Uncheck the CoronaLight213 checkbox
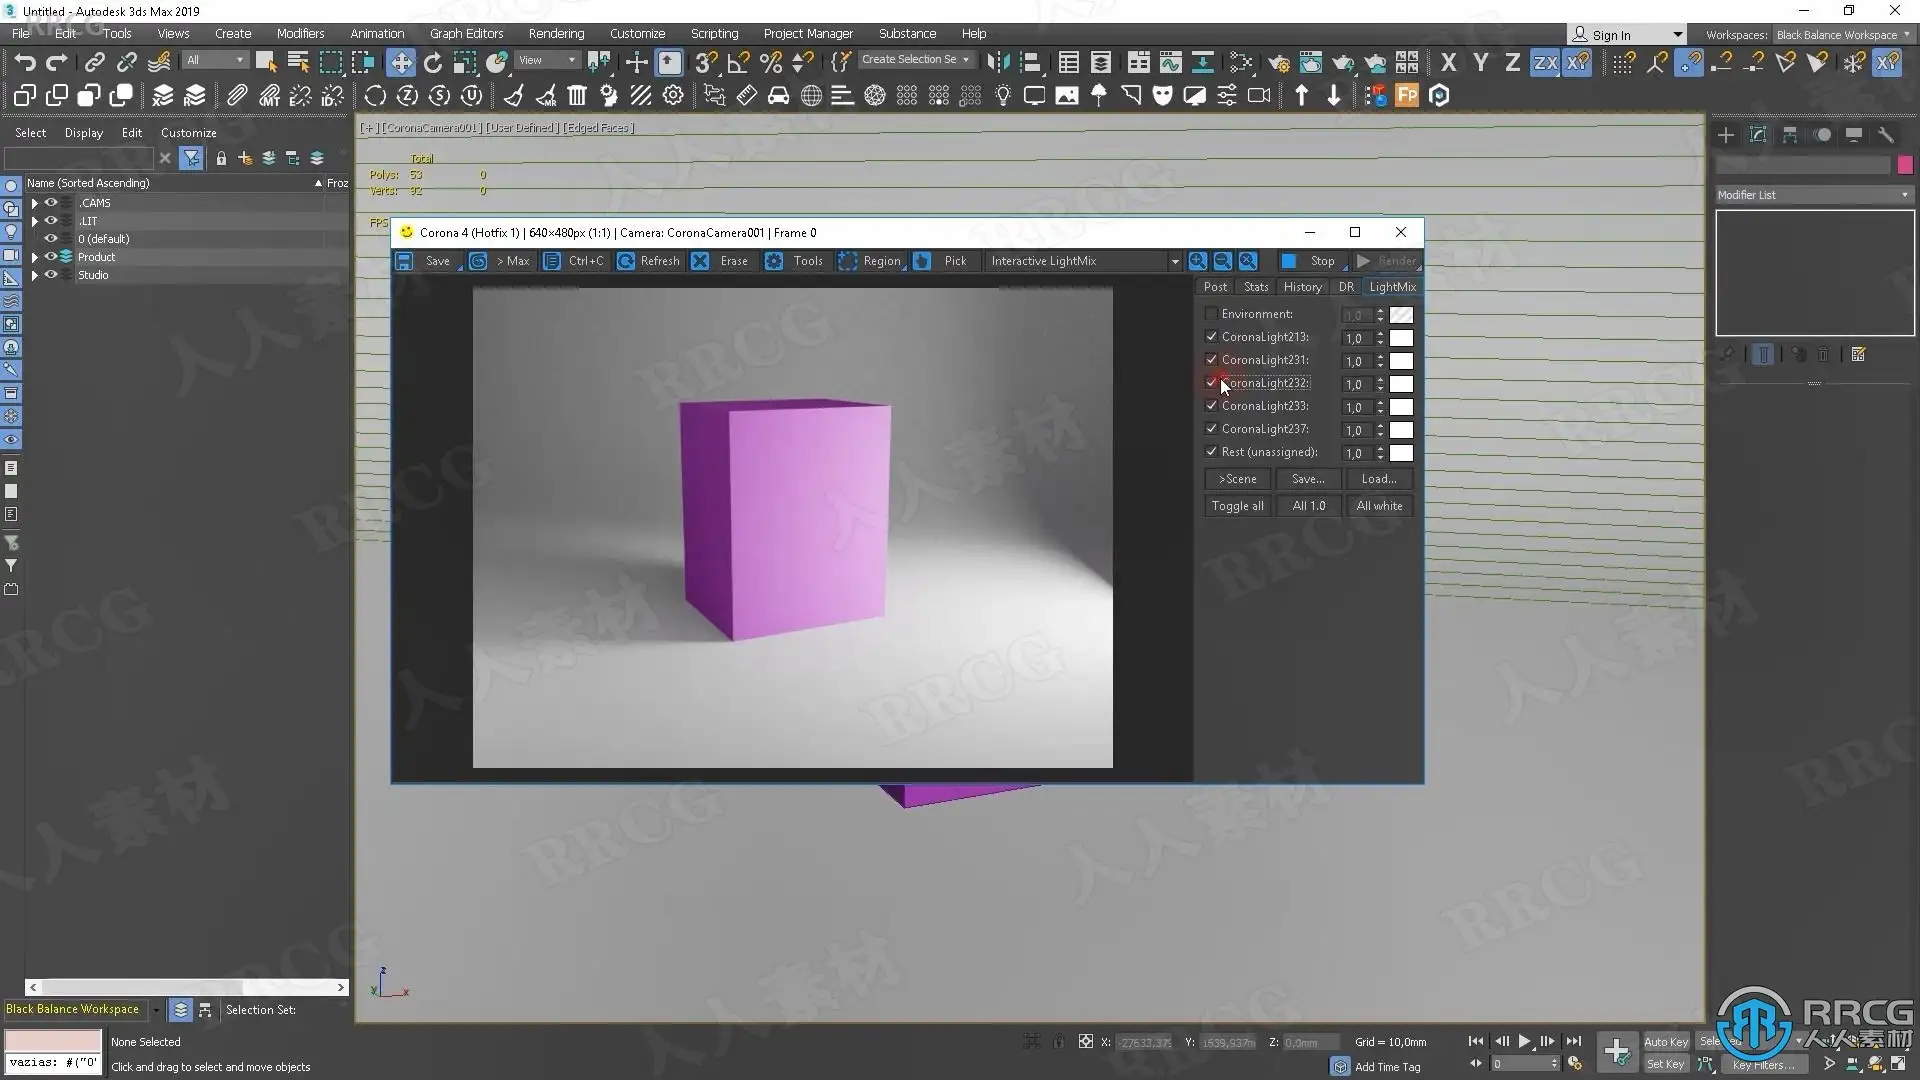 (1211, 337)
